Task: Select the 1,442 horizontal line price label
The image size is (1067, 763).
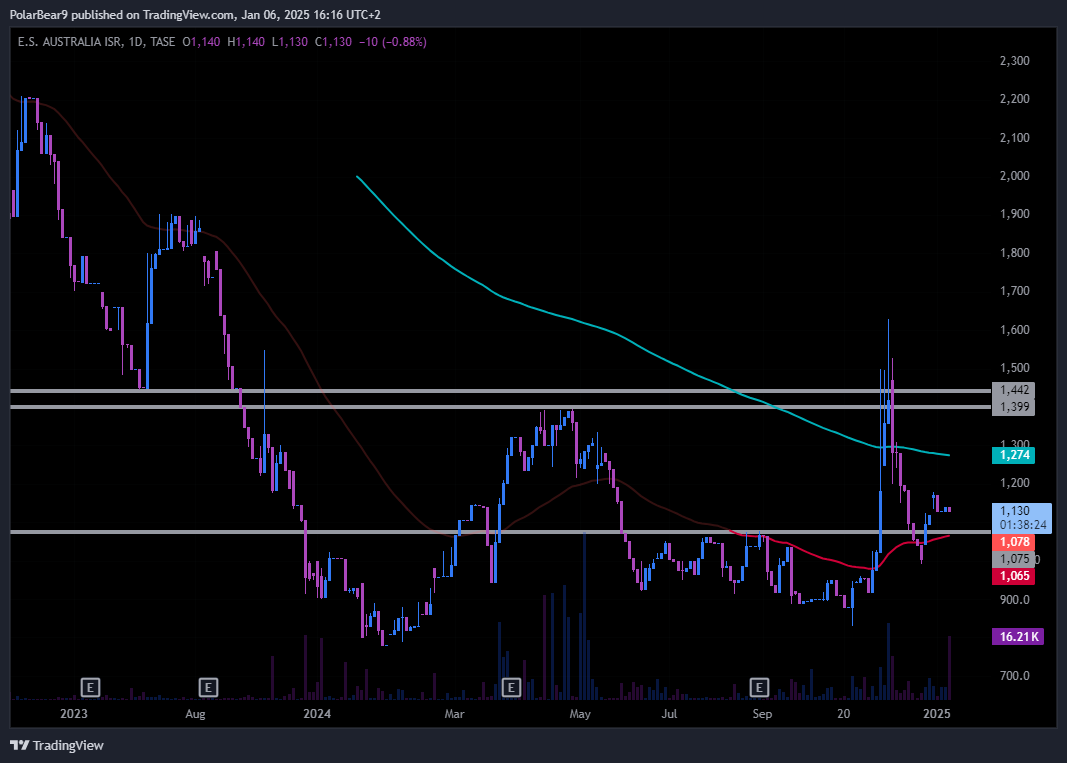Action: pos(1013,390)
